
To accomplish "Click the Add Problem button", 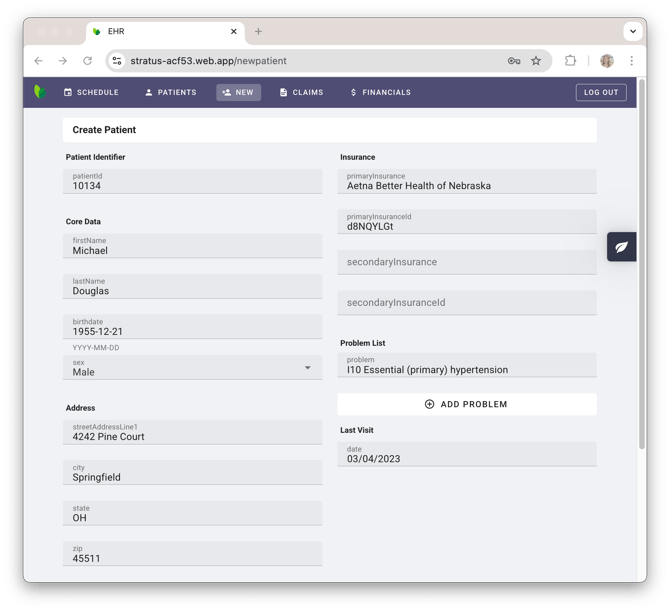I will (467, 404).
